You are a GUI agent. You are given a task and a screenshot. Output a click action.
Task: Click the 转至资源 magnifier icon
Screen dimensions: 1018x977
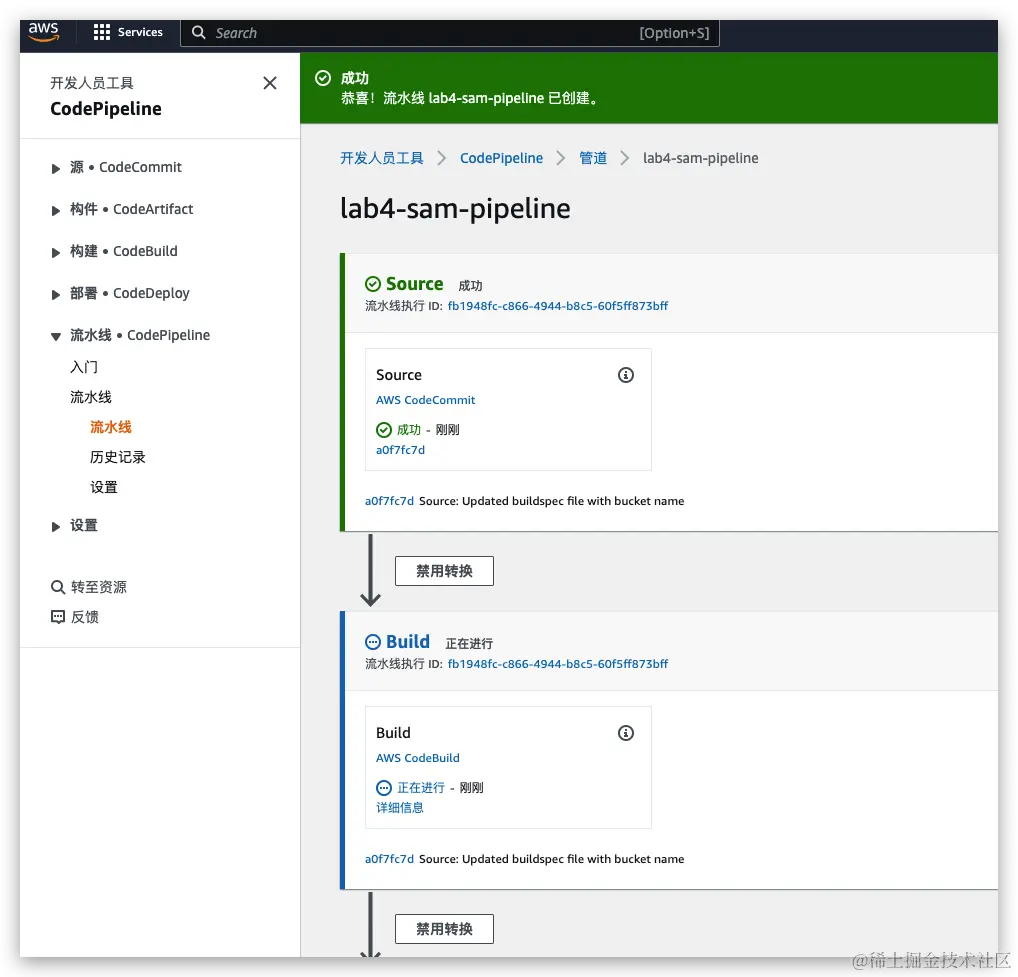pos(58,587)
